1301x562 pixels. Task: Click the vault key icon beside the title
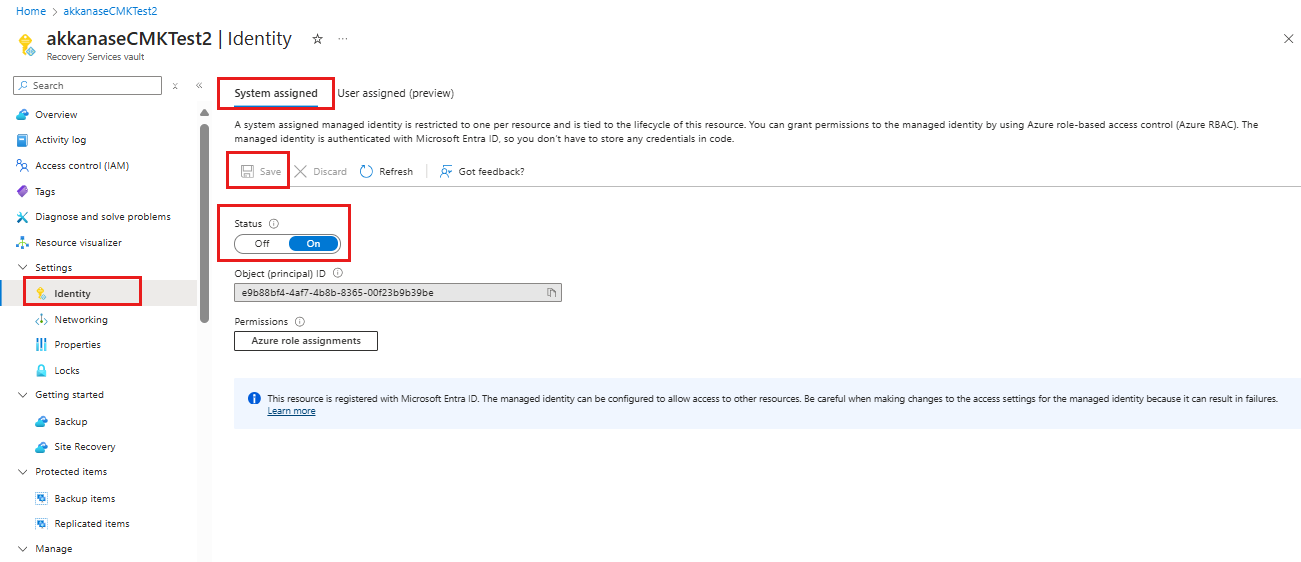[26, 45]
